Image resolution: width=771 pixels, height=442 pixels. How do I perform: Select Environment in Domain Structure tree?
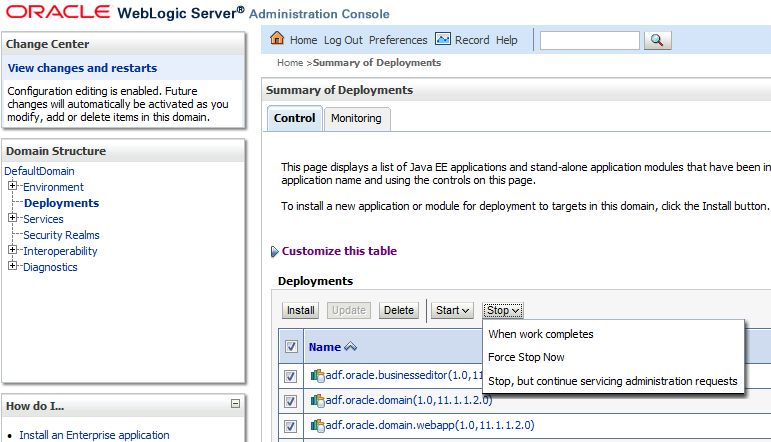(54, 187)
